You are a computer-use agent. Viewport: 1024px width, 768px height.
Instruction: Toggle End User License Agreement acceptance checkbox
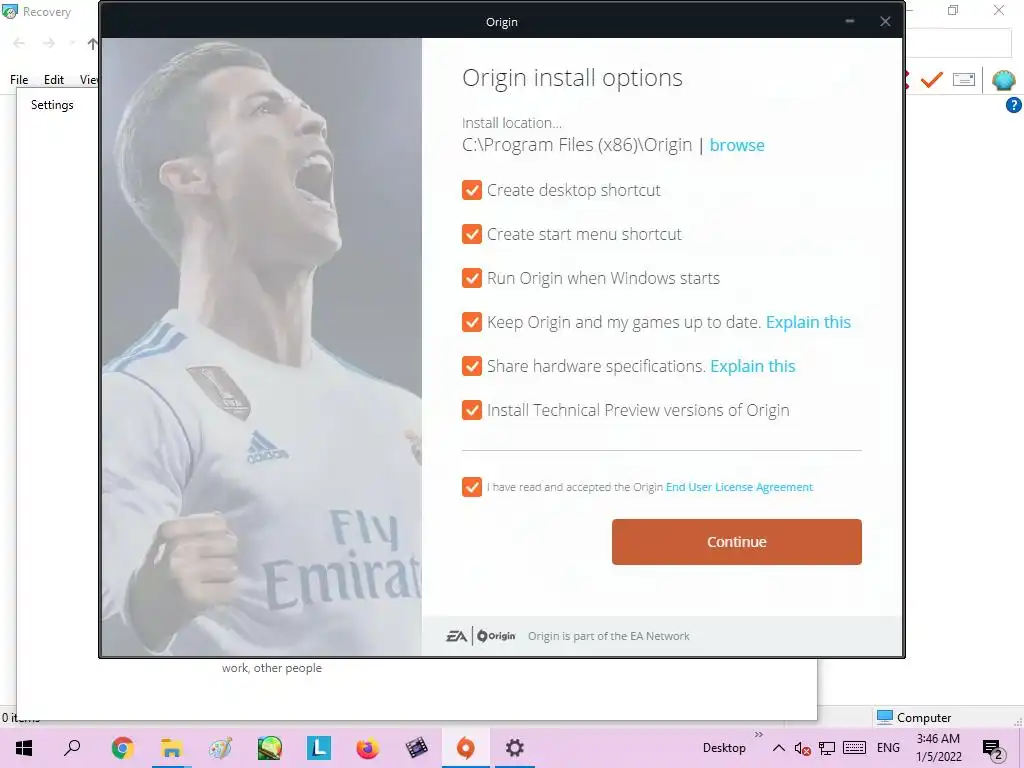tap(472, 487)
